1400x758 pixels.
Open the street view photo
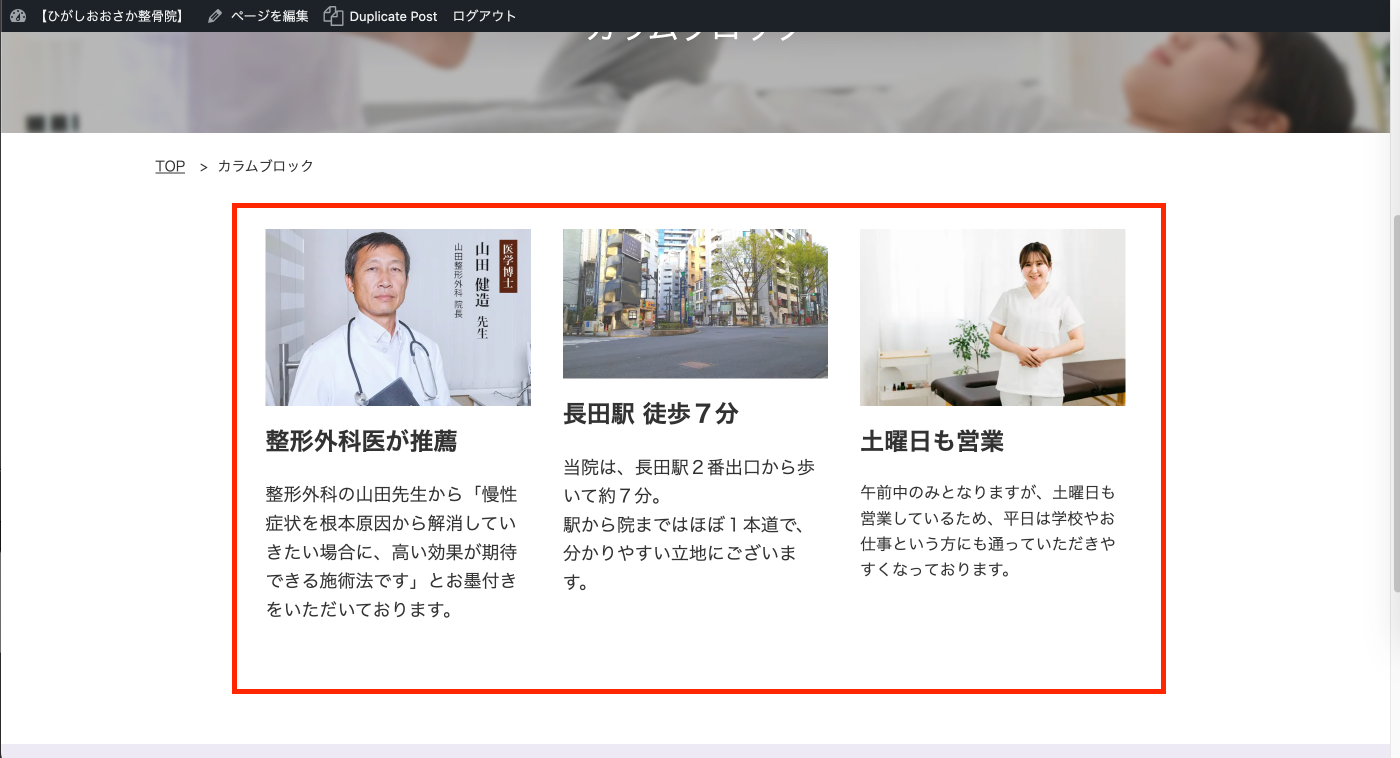(695, 303)
